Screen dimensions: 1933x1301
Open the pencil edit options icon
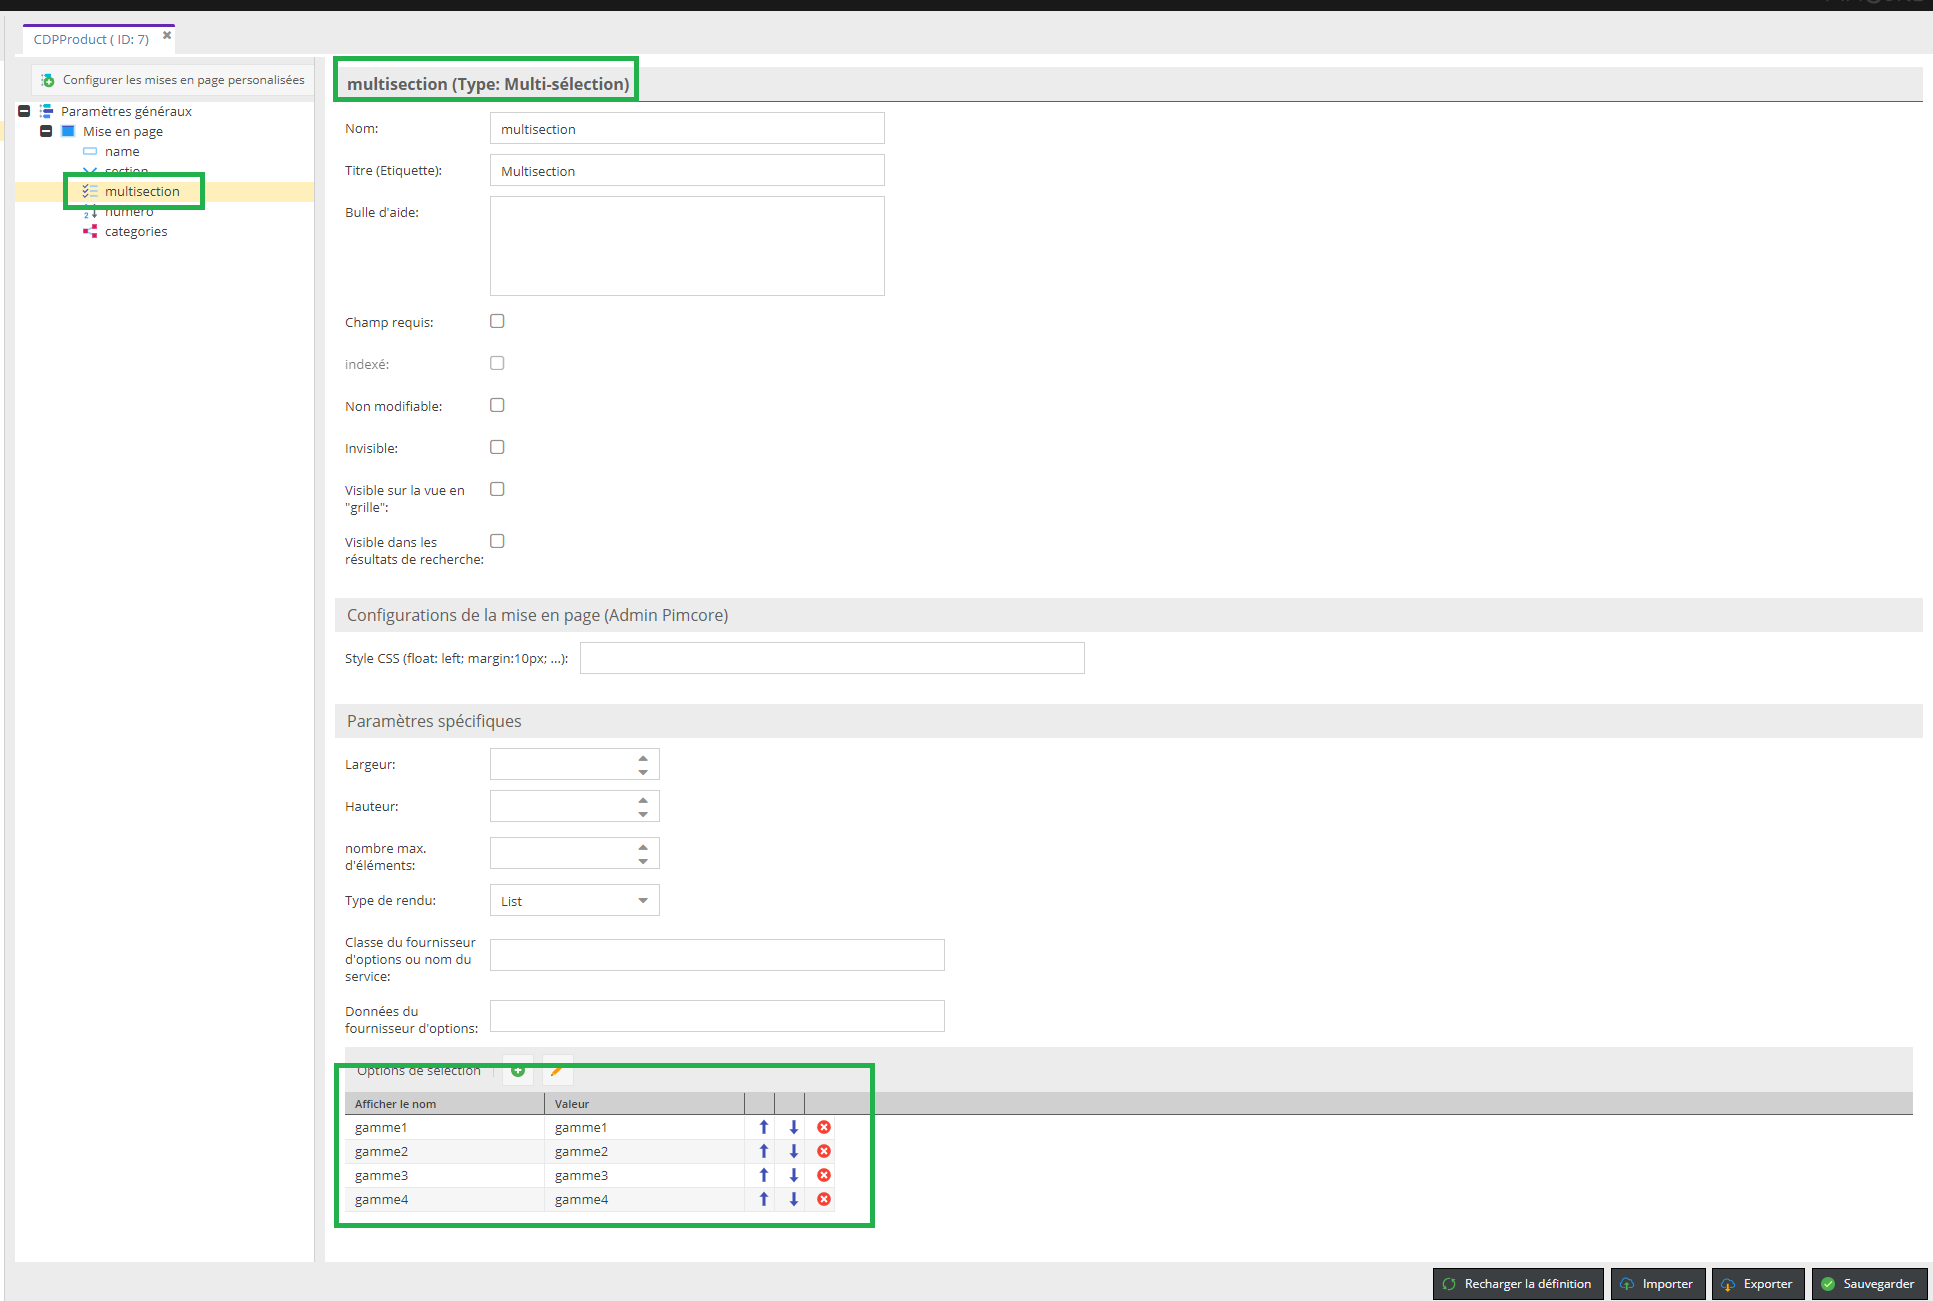pos(557,1070)
